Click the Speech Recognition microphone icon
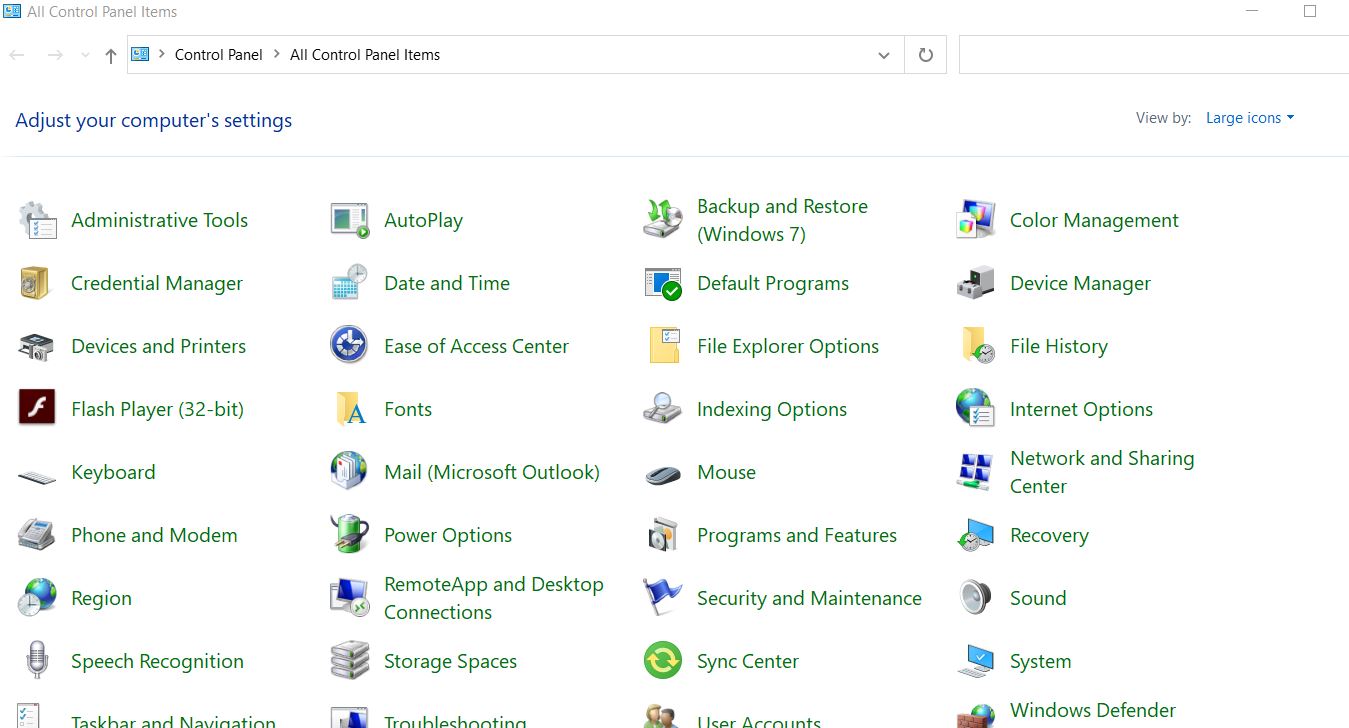 pyautogui.click(x=37, y=661)
